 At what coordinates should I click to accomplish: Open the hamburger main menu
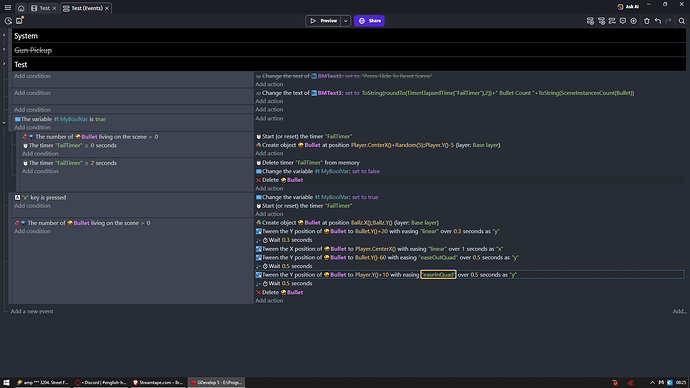coord(7,8)
